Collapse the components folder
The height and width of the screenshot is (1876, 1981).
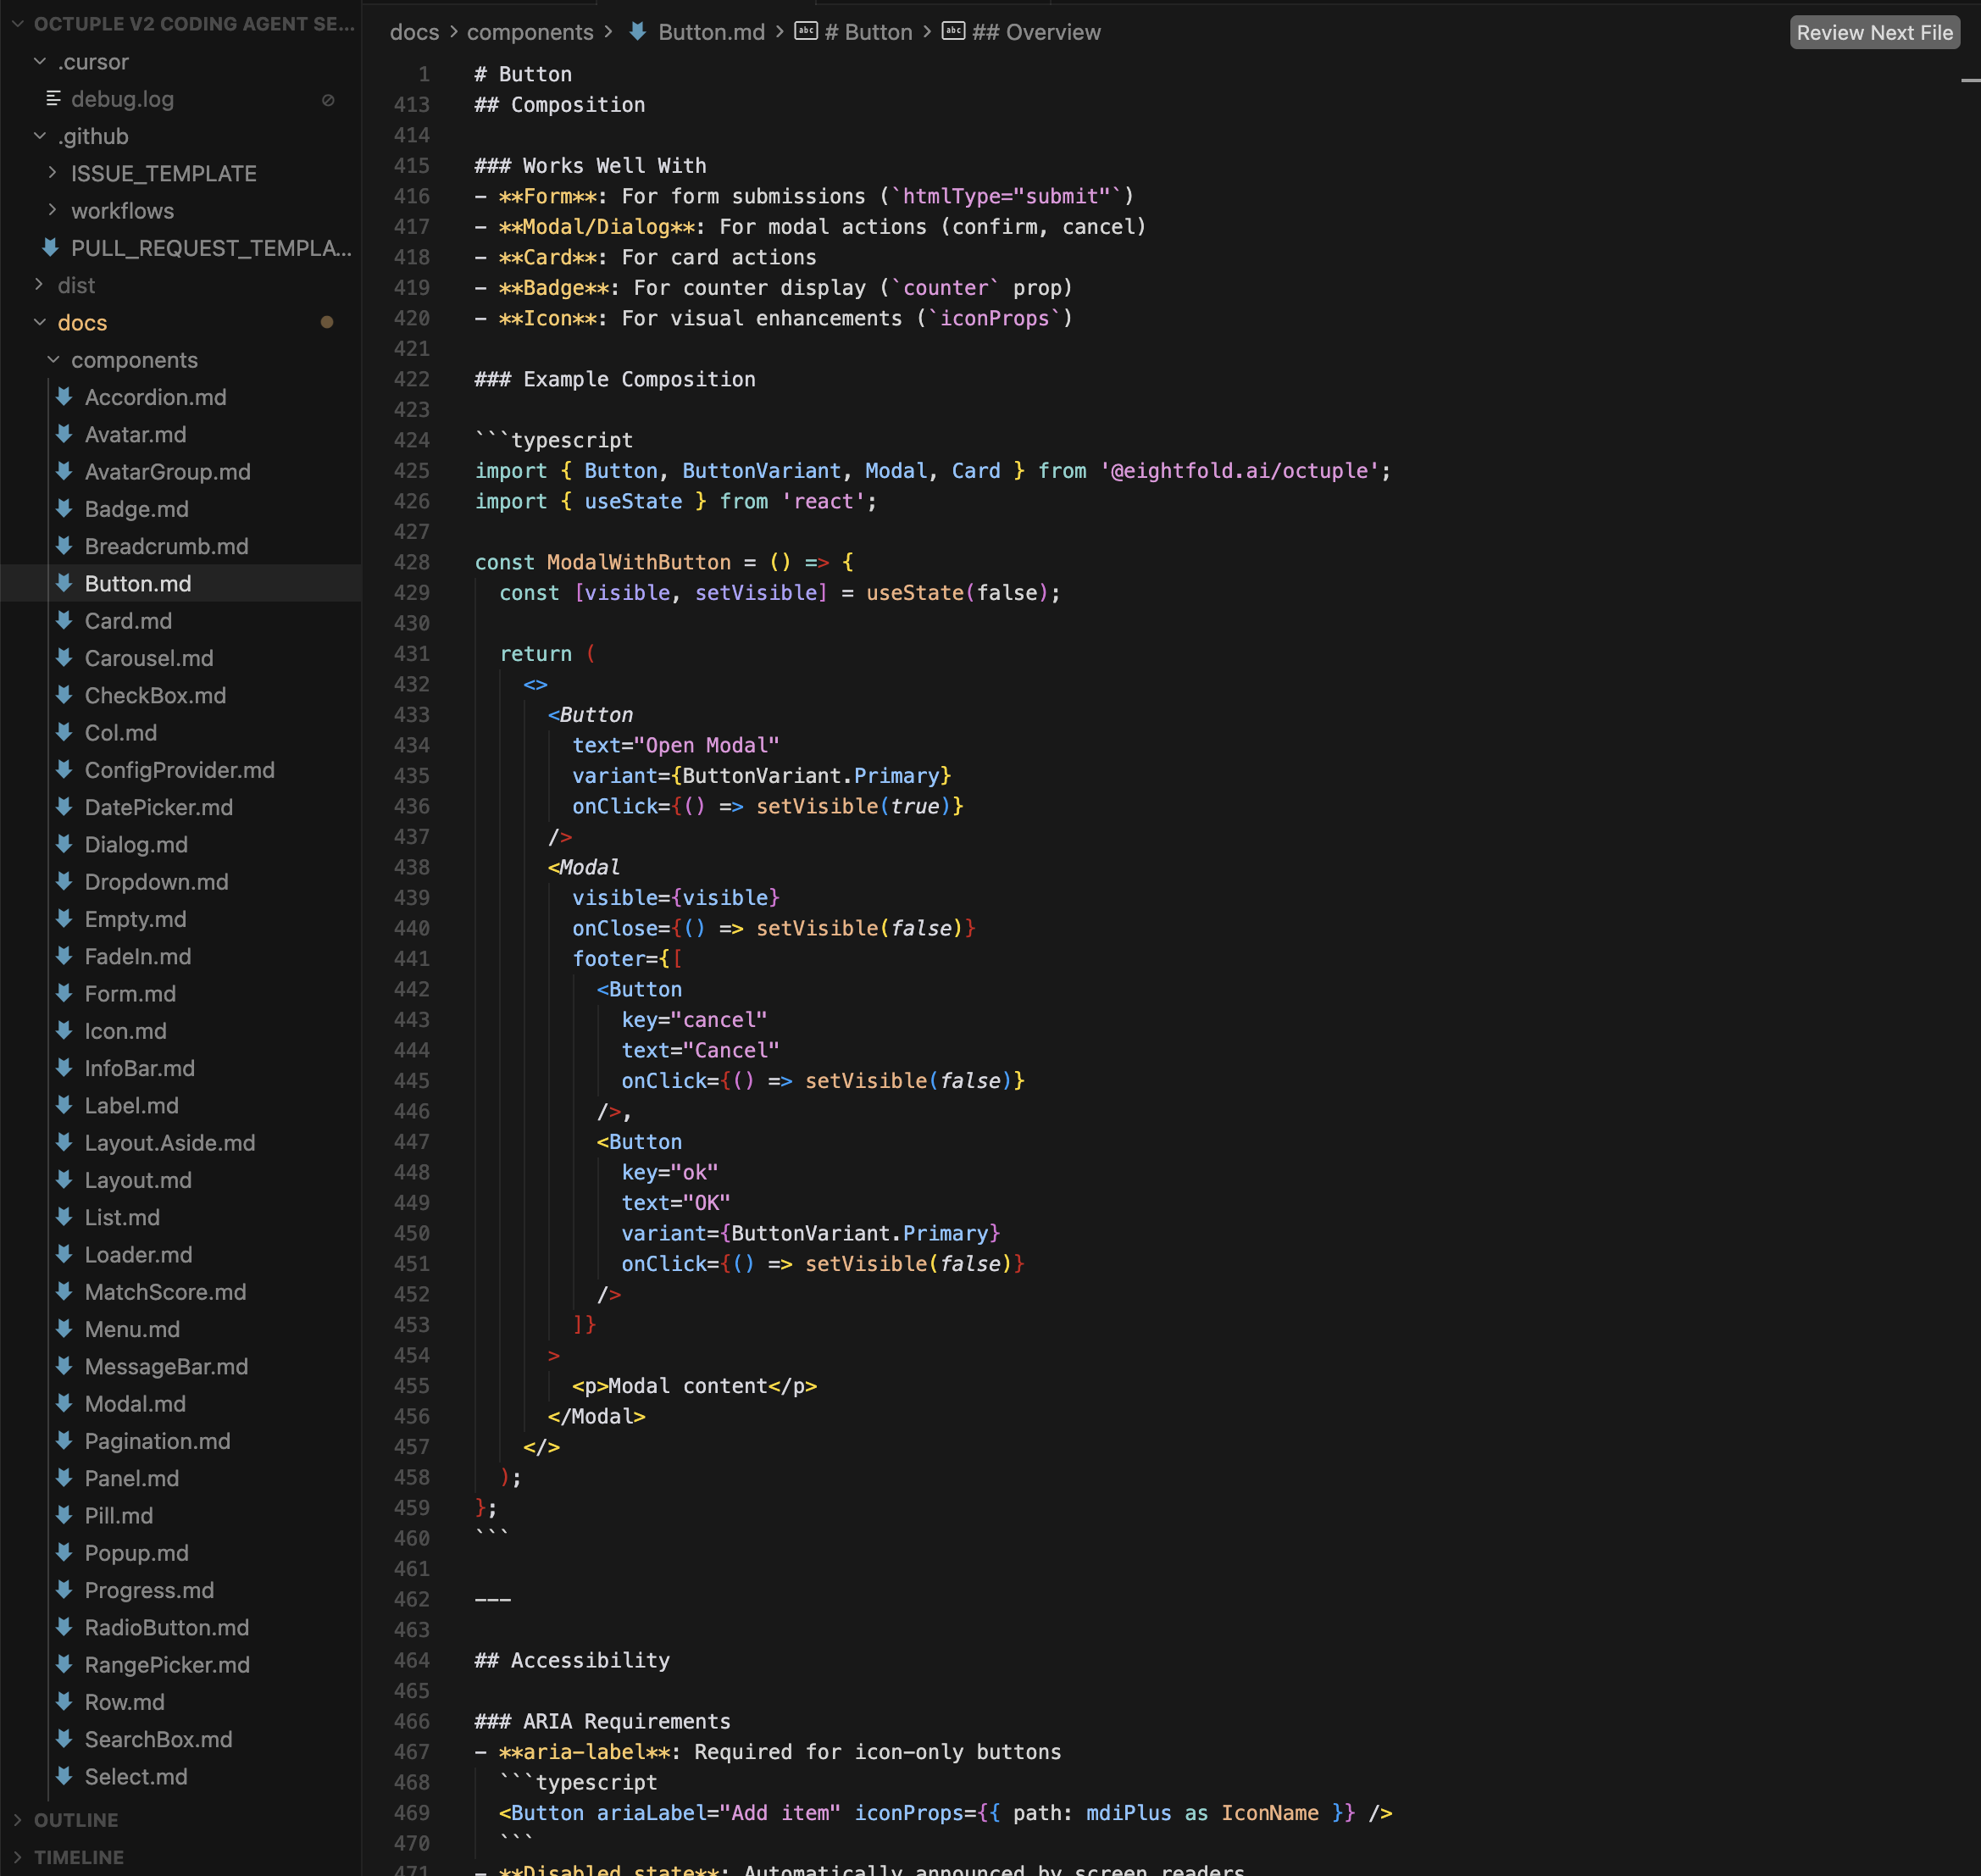click(53, 360)
